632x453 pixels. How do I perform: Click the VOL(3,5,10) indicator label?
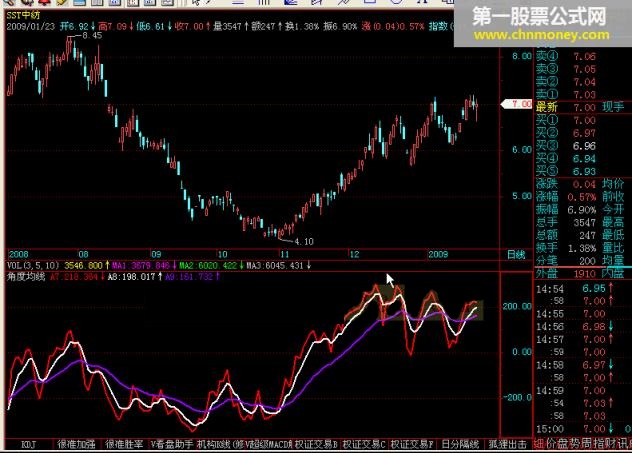coord(33,266)
